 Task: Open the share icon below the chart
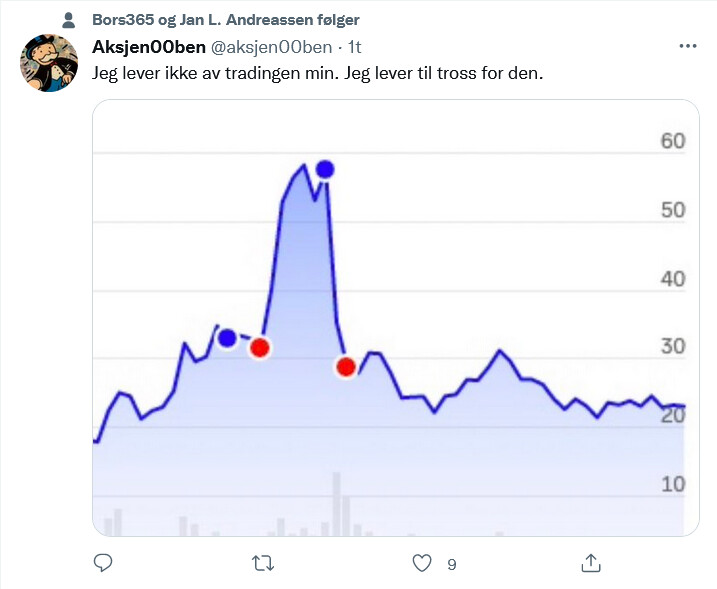pos(590,563)
